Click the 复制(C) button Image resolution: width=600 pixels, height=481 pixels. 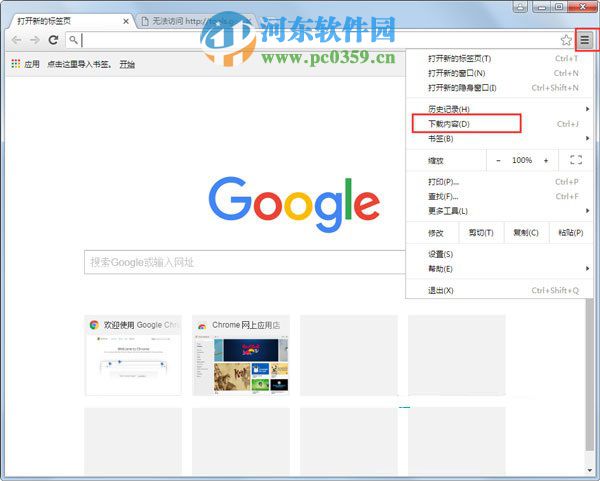pos(526,233)
